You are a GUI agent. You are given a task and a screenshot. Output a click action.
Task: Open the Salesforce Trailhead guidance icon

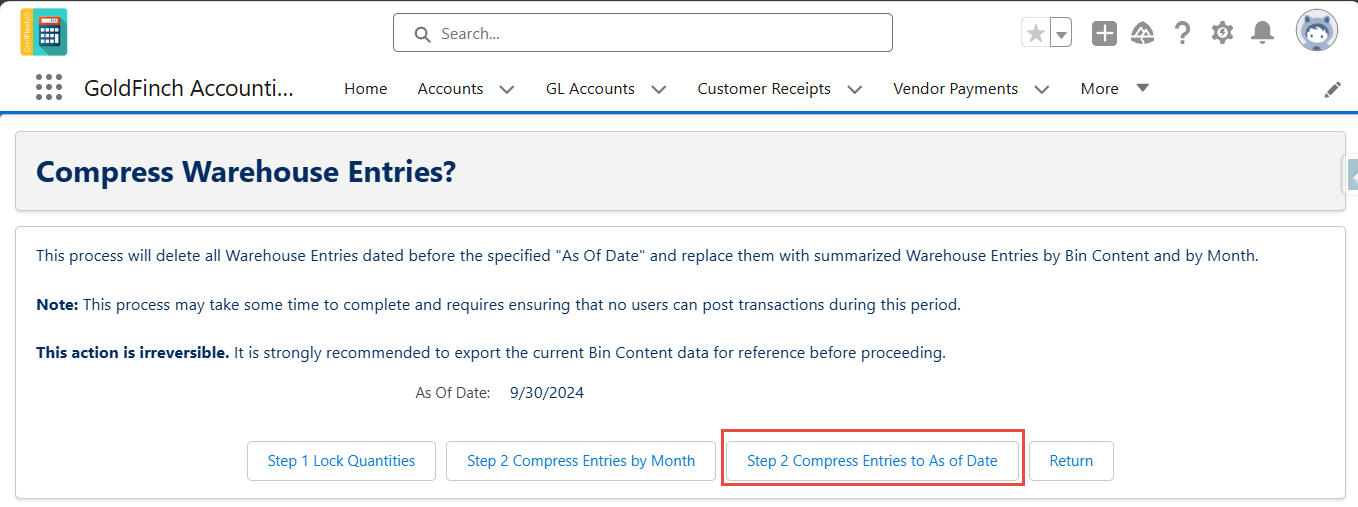[1143, 33]
